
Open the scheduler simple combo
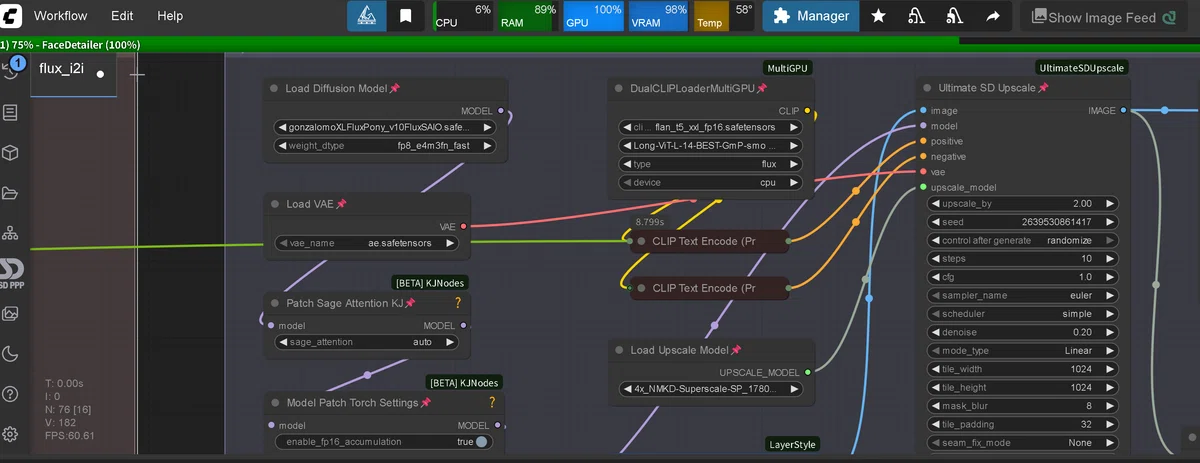click(1022, 314)
